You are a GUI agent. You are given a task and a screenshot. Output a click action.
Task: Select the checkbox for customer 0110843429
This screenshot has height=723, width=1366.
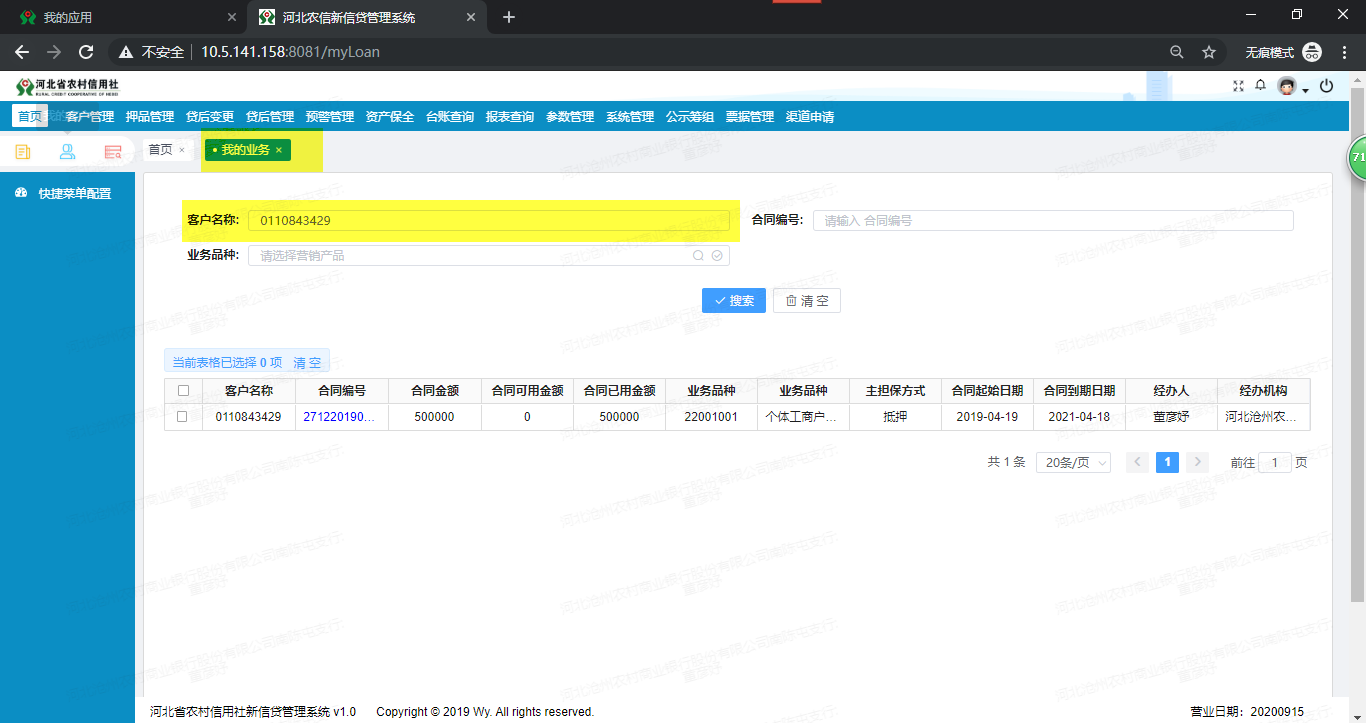[x=183, y=417]
